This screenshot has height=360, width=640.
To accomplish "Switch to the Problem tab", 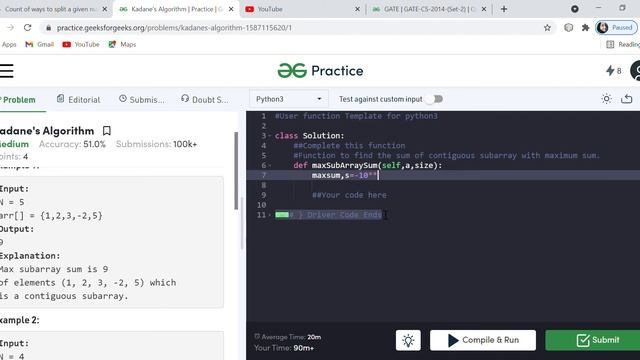I will (18, 100).
